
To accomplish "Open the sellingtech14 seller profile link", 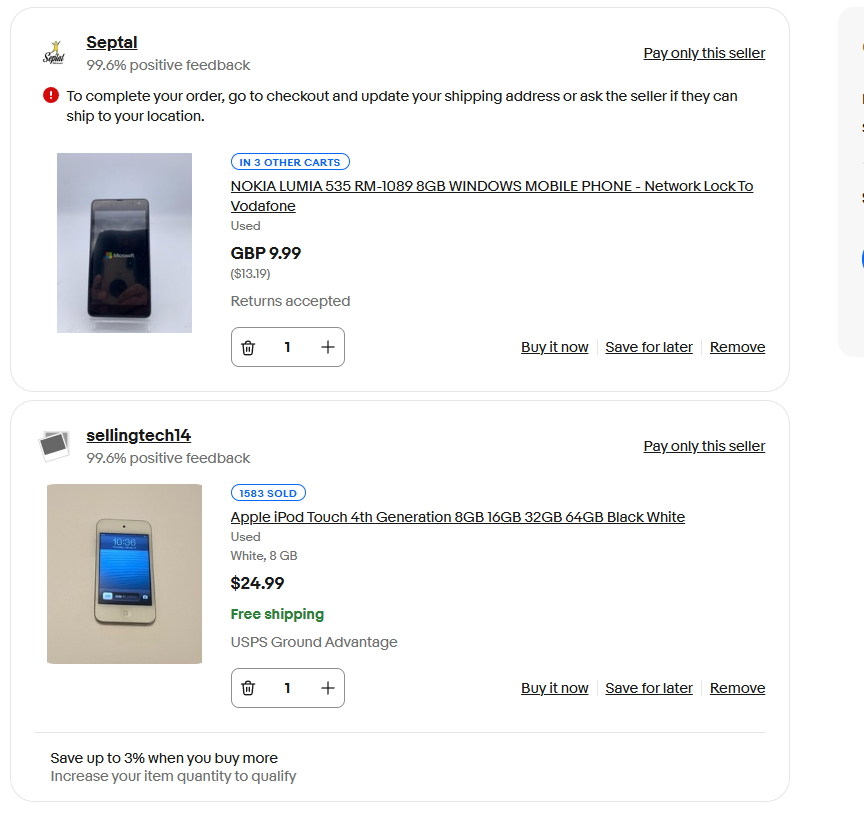I will click(138, 435).
